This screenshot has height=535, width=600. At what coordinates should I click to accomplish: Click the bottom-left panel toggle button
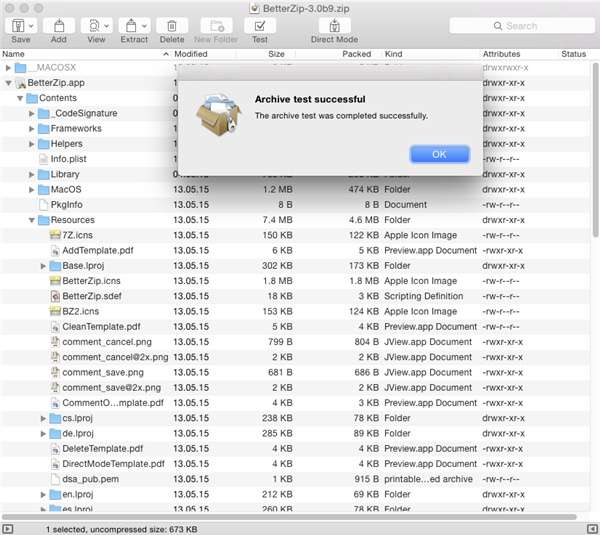click(8, 528)
